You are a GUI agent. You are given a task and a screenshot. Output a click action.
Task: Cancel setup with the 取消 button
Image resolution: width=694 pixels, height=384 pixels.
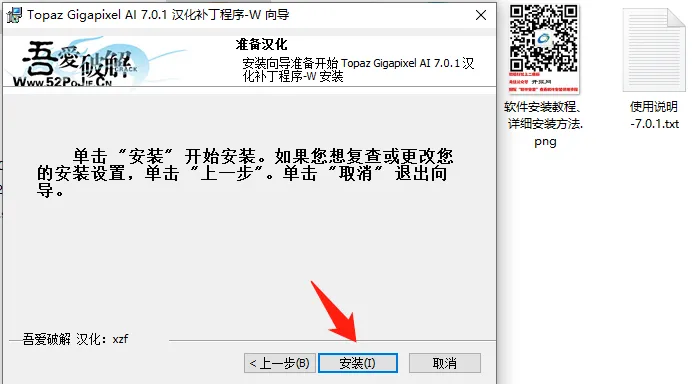[x=444, y=363]
